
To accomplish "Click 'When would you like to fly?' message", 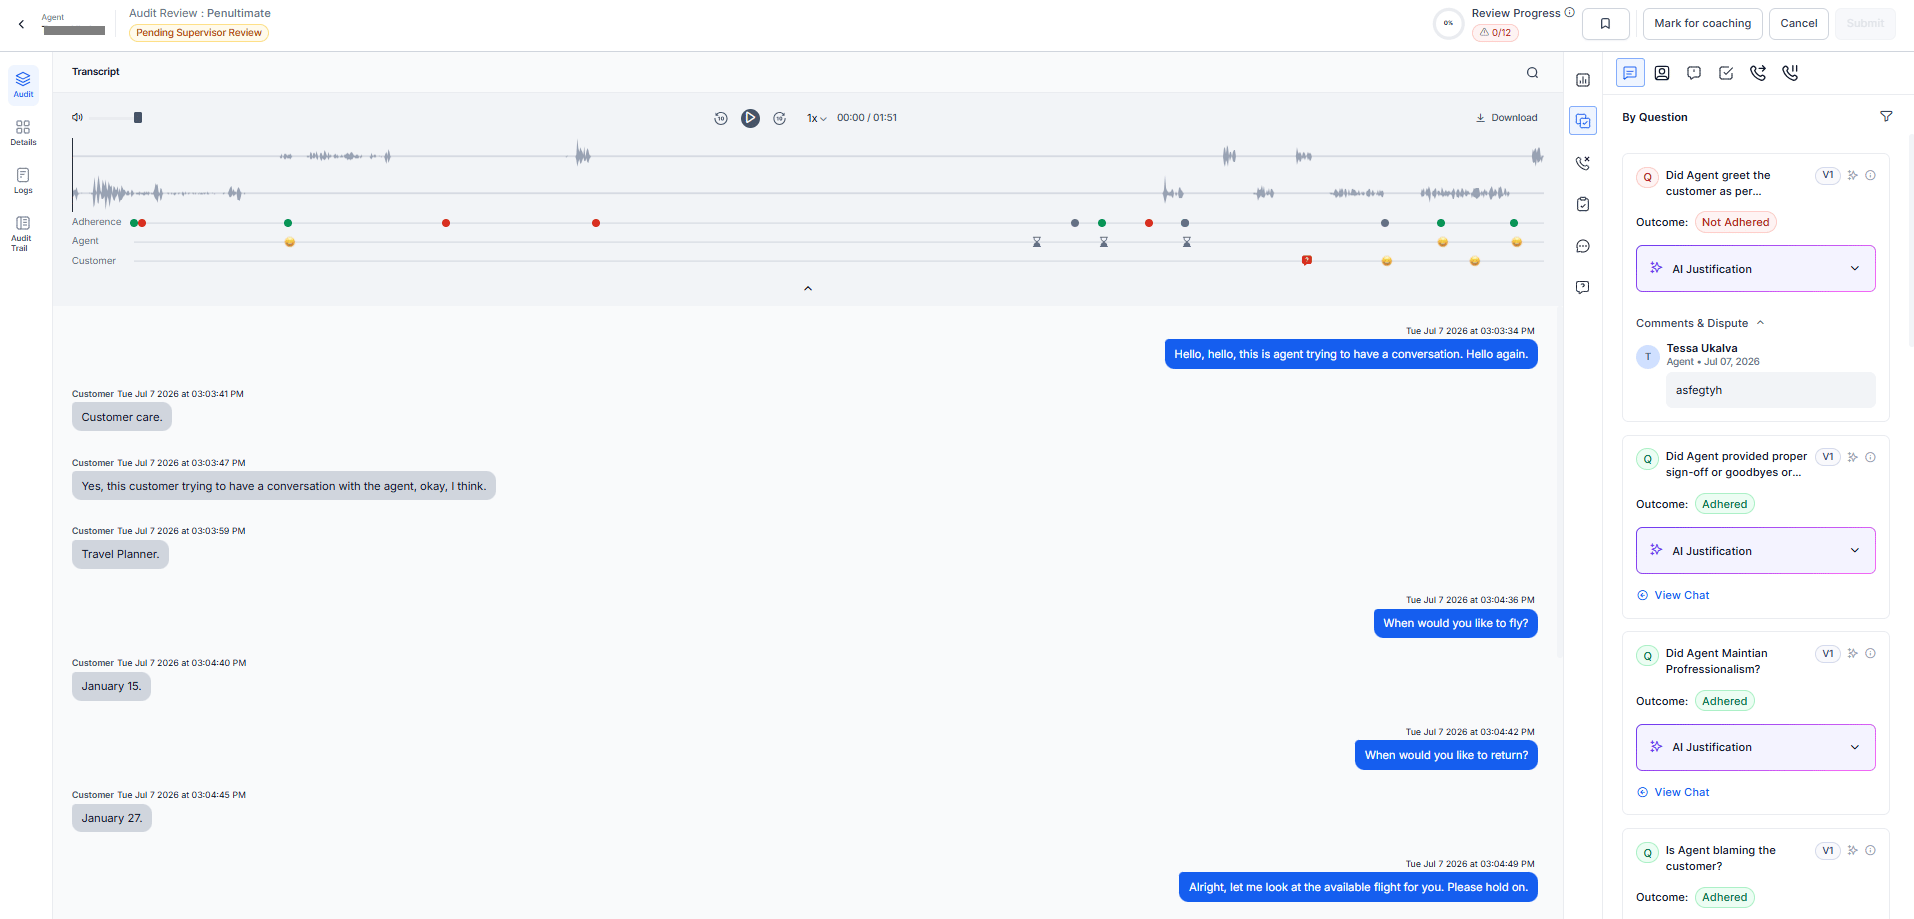I will (x=1455, y=623).
